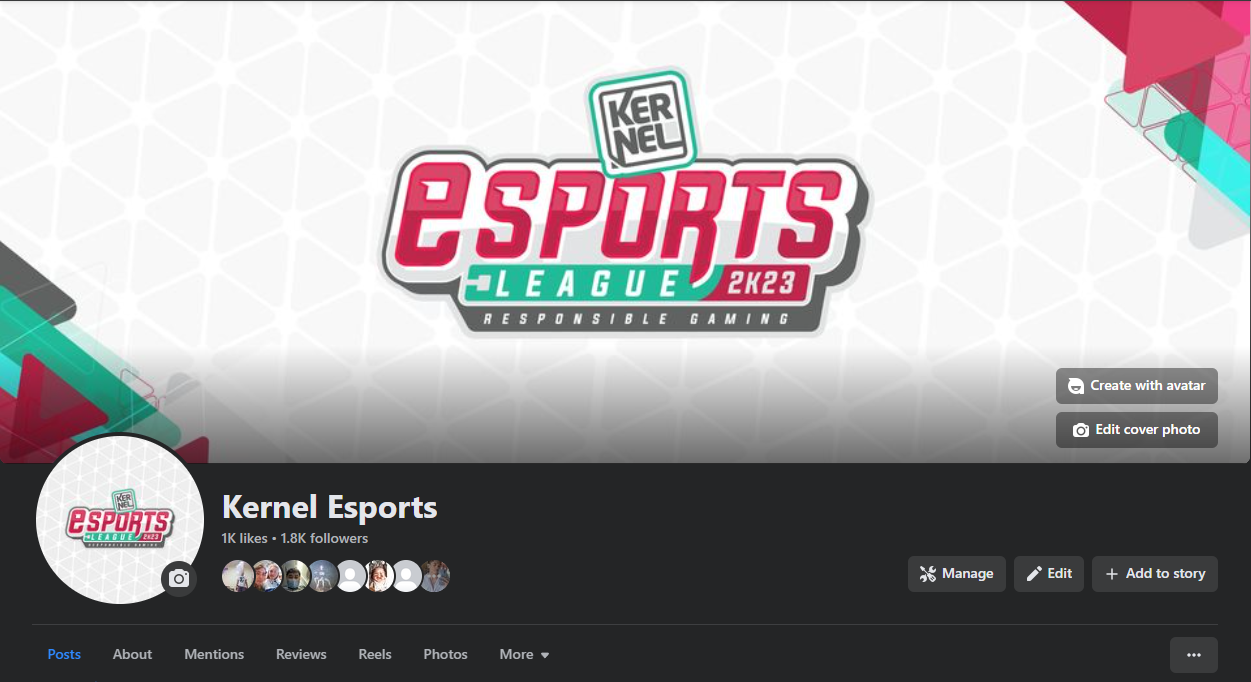Image resolution: width=1251 pixels, height=682 pixels.
Task: Go to the Reviews tab
Action: (x=301, y=654)
